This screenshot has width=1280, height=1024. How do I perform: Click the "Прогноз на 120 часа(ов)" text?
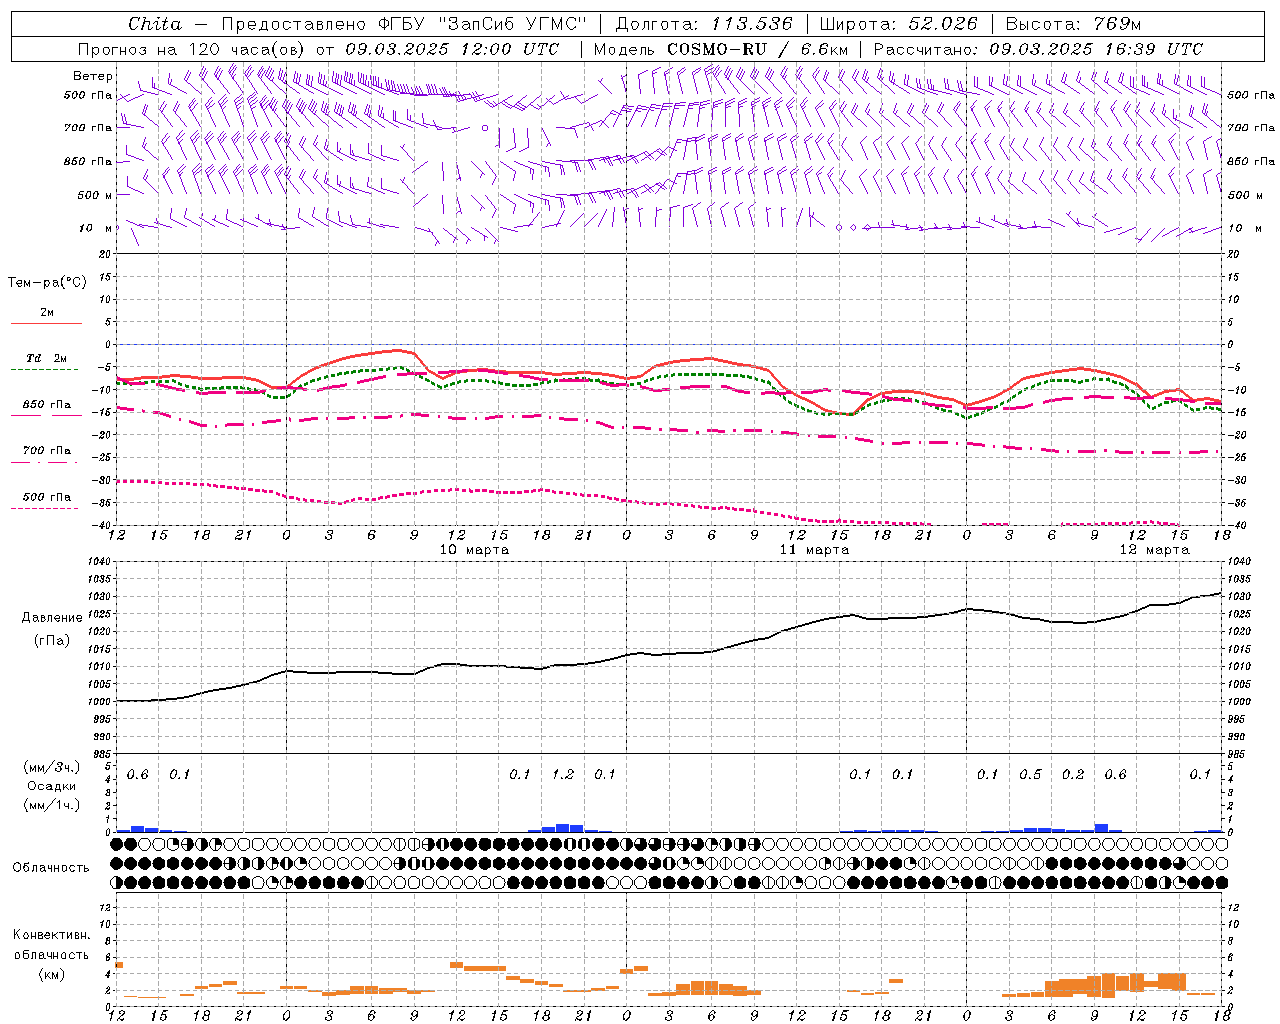point(193,49)
